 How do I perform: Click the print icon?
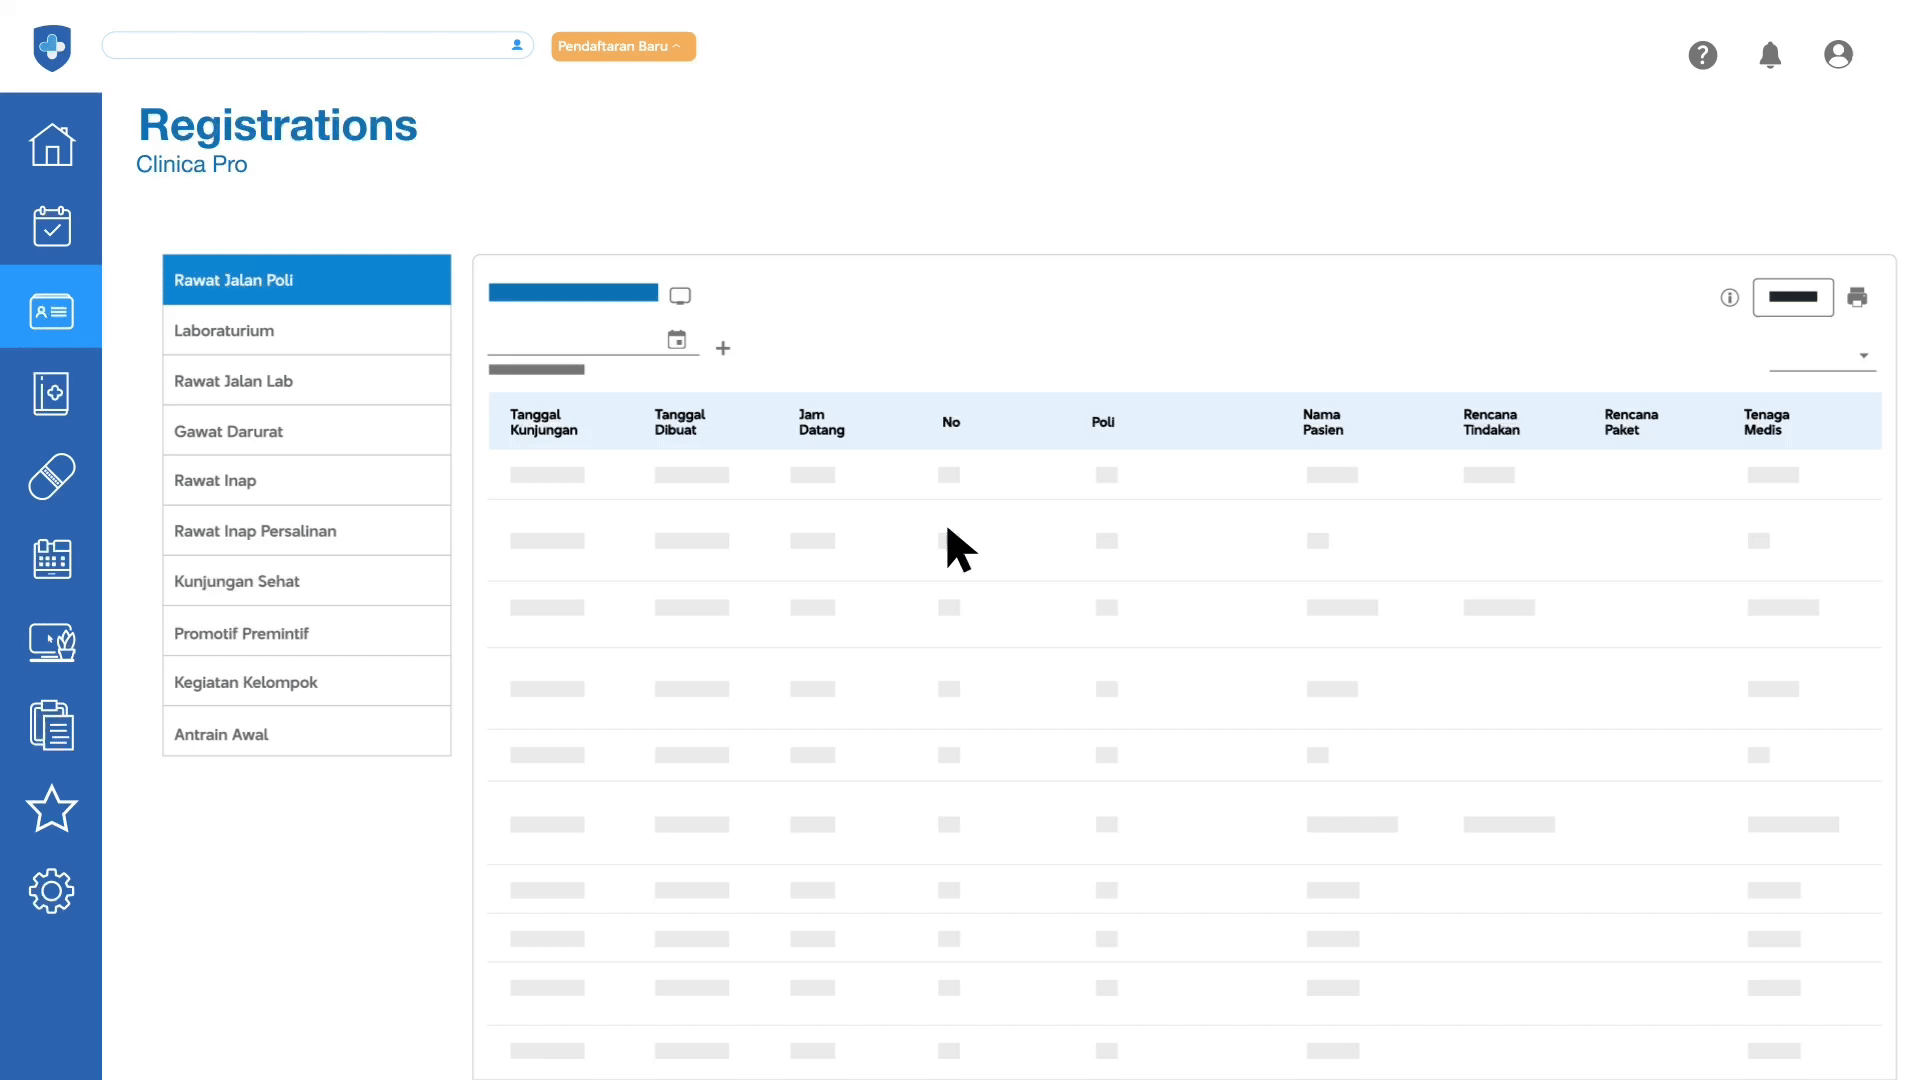(x=1857, y=297)
